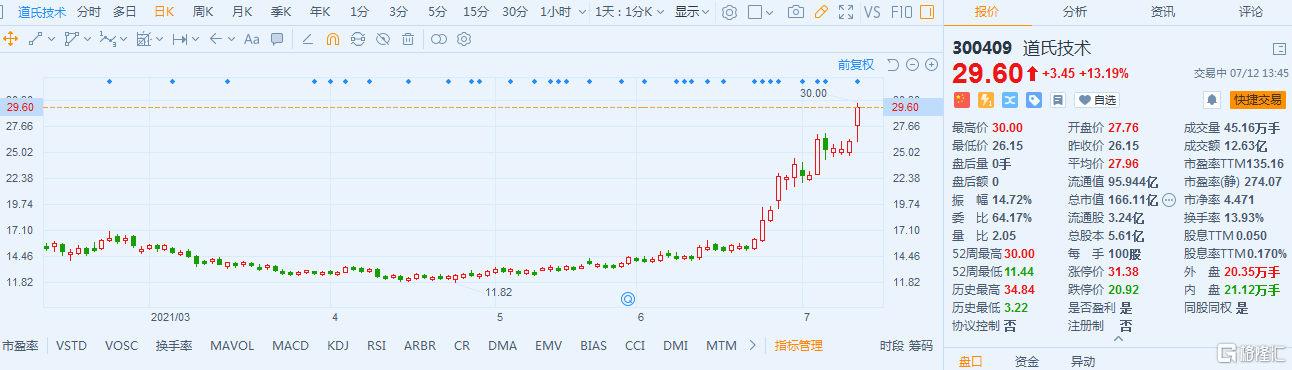Select the 周K chart period
Screen dimensions: 1292x370
click(x=203, y=12)
